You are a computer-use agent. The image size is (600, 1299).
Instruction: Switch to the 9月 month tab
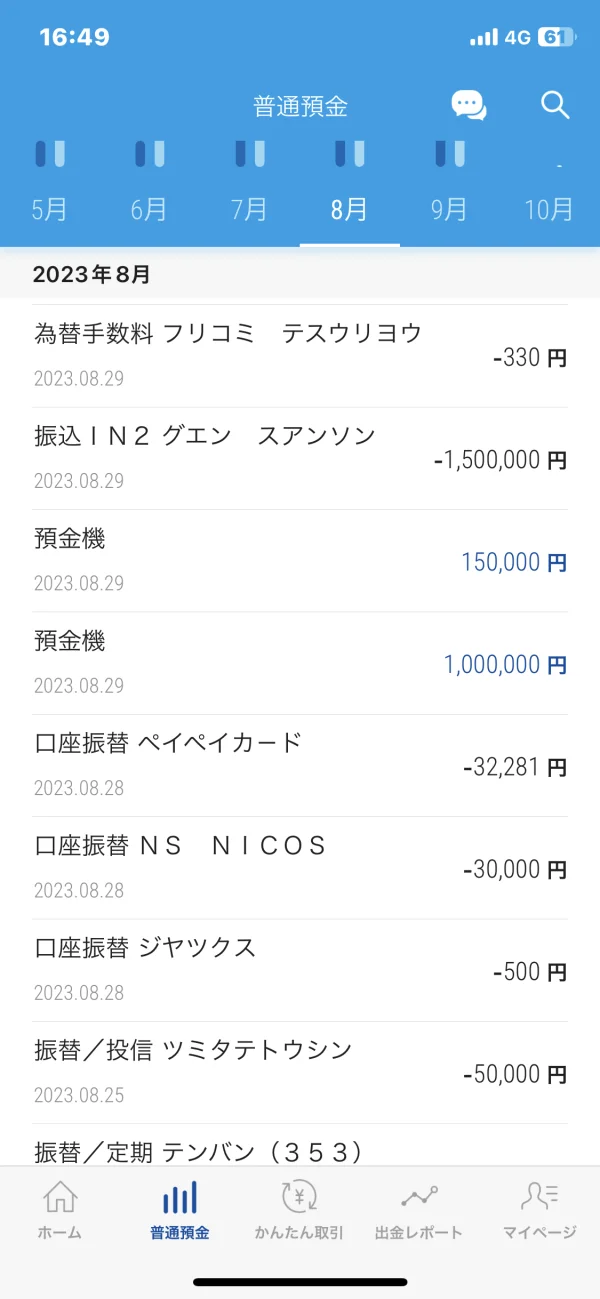pyautogui.click(x=449, y=210)
